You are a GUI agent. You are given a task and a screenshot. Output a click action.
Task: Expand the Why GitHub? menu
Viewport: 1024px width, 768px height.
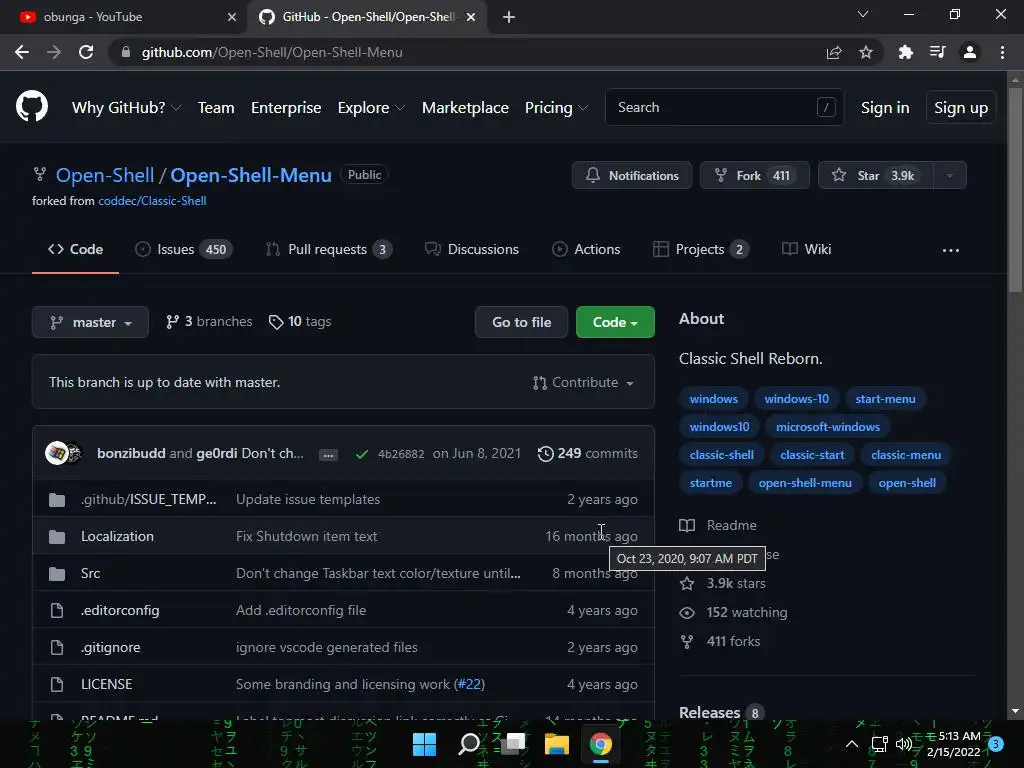[126, 108]
